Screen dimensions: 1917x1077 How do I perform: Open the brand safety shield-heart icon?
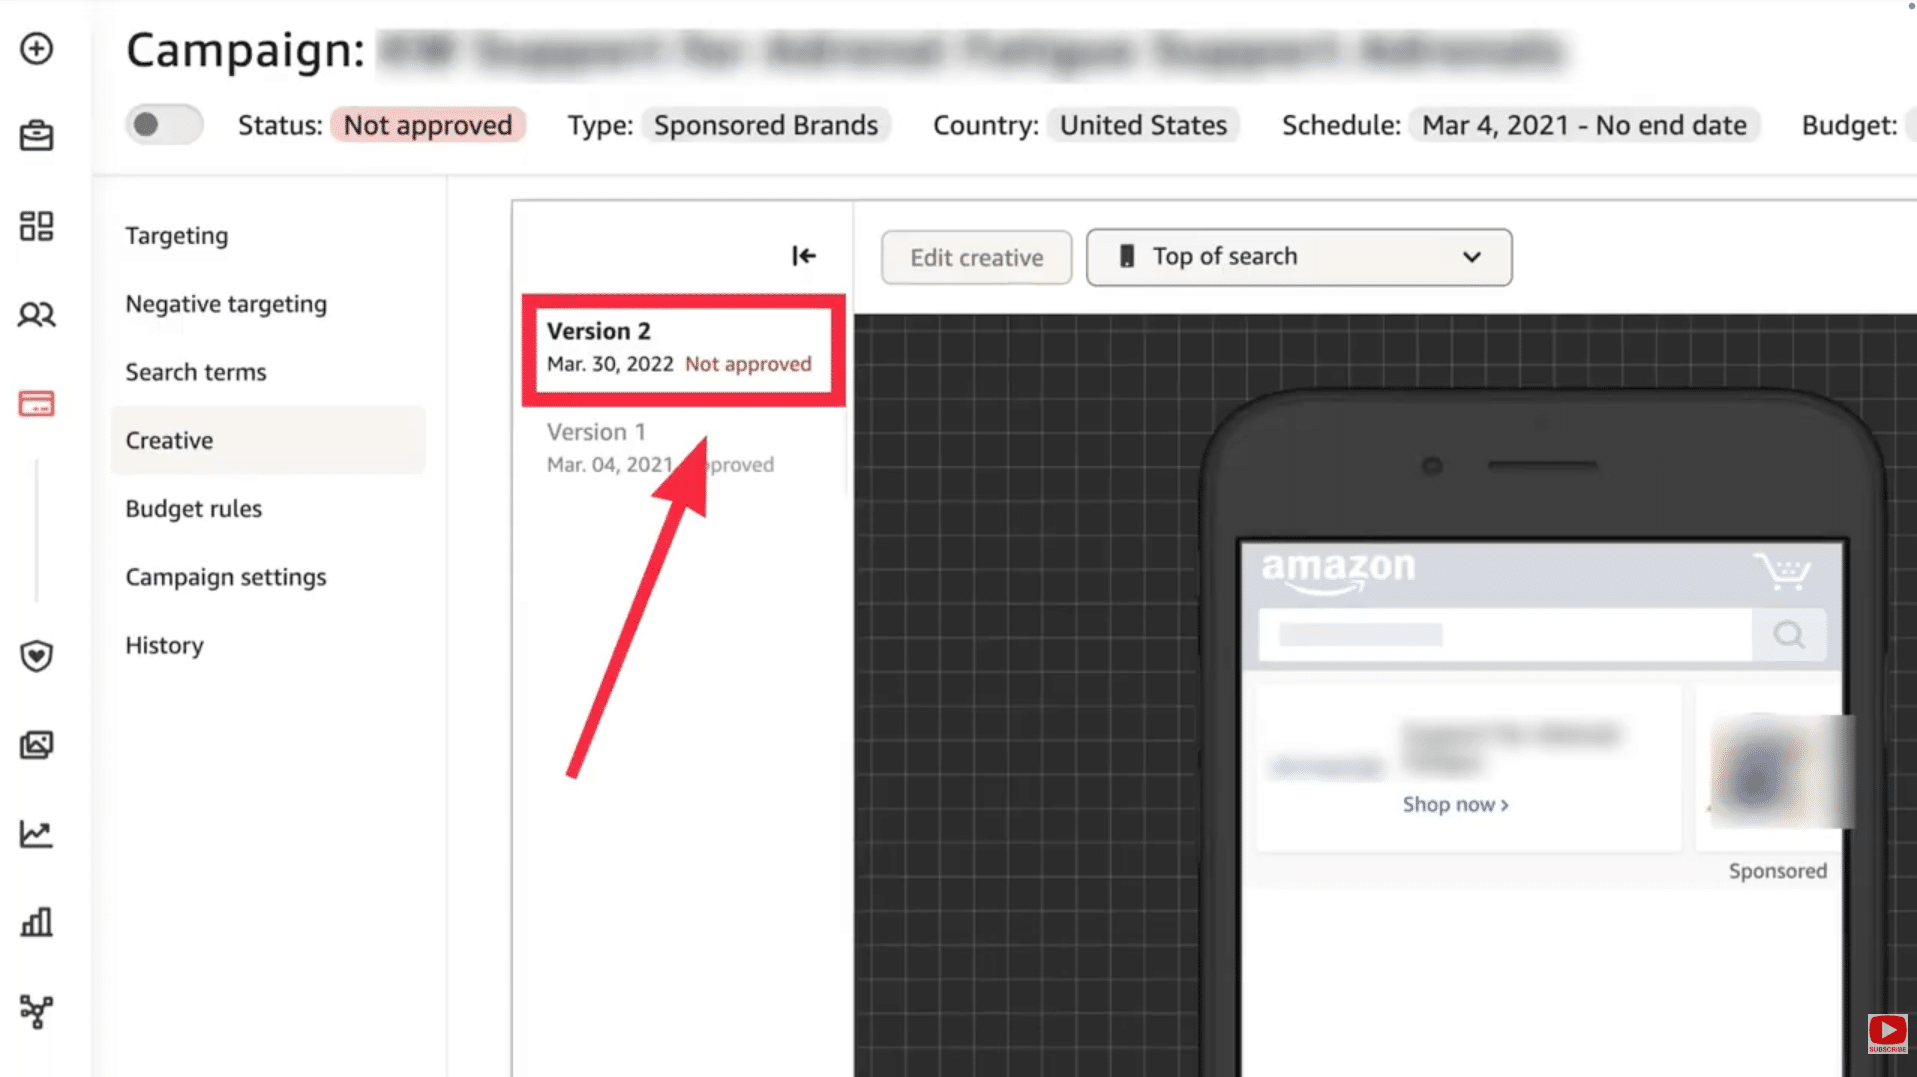36,656
